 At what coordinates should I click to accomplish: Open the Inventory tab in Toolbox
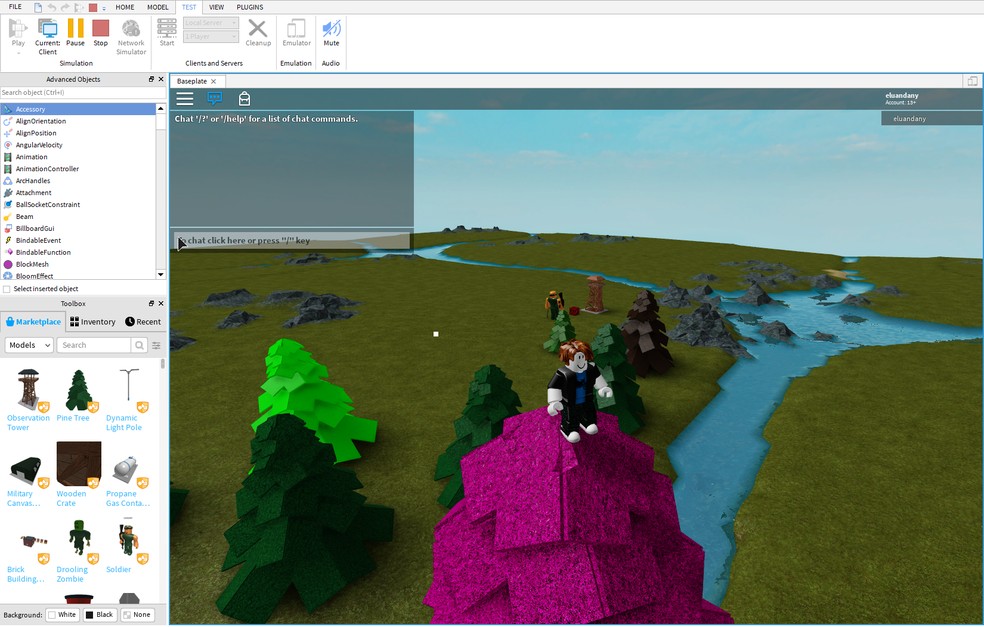(93, 322)
